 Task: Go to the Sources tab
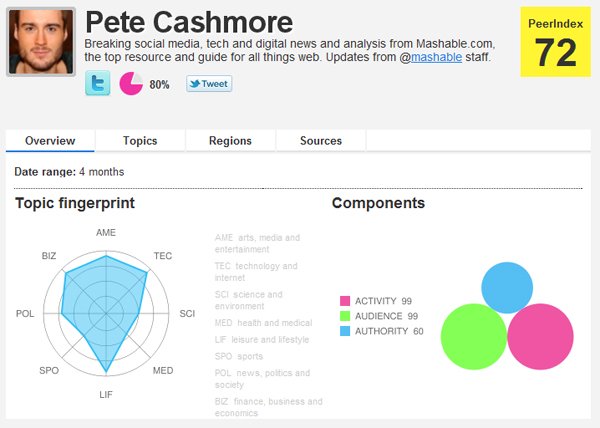click(321, 141)
